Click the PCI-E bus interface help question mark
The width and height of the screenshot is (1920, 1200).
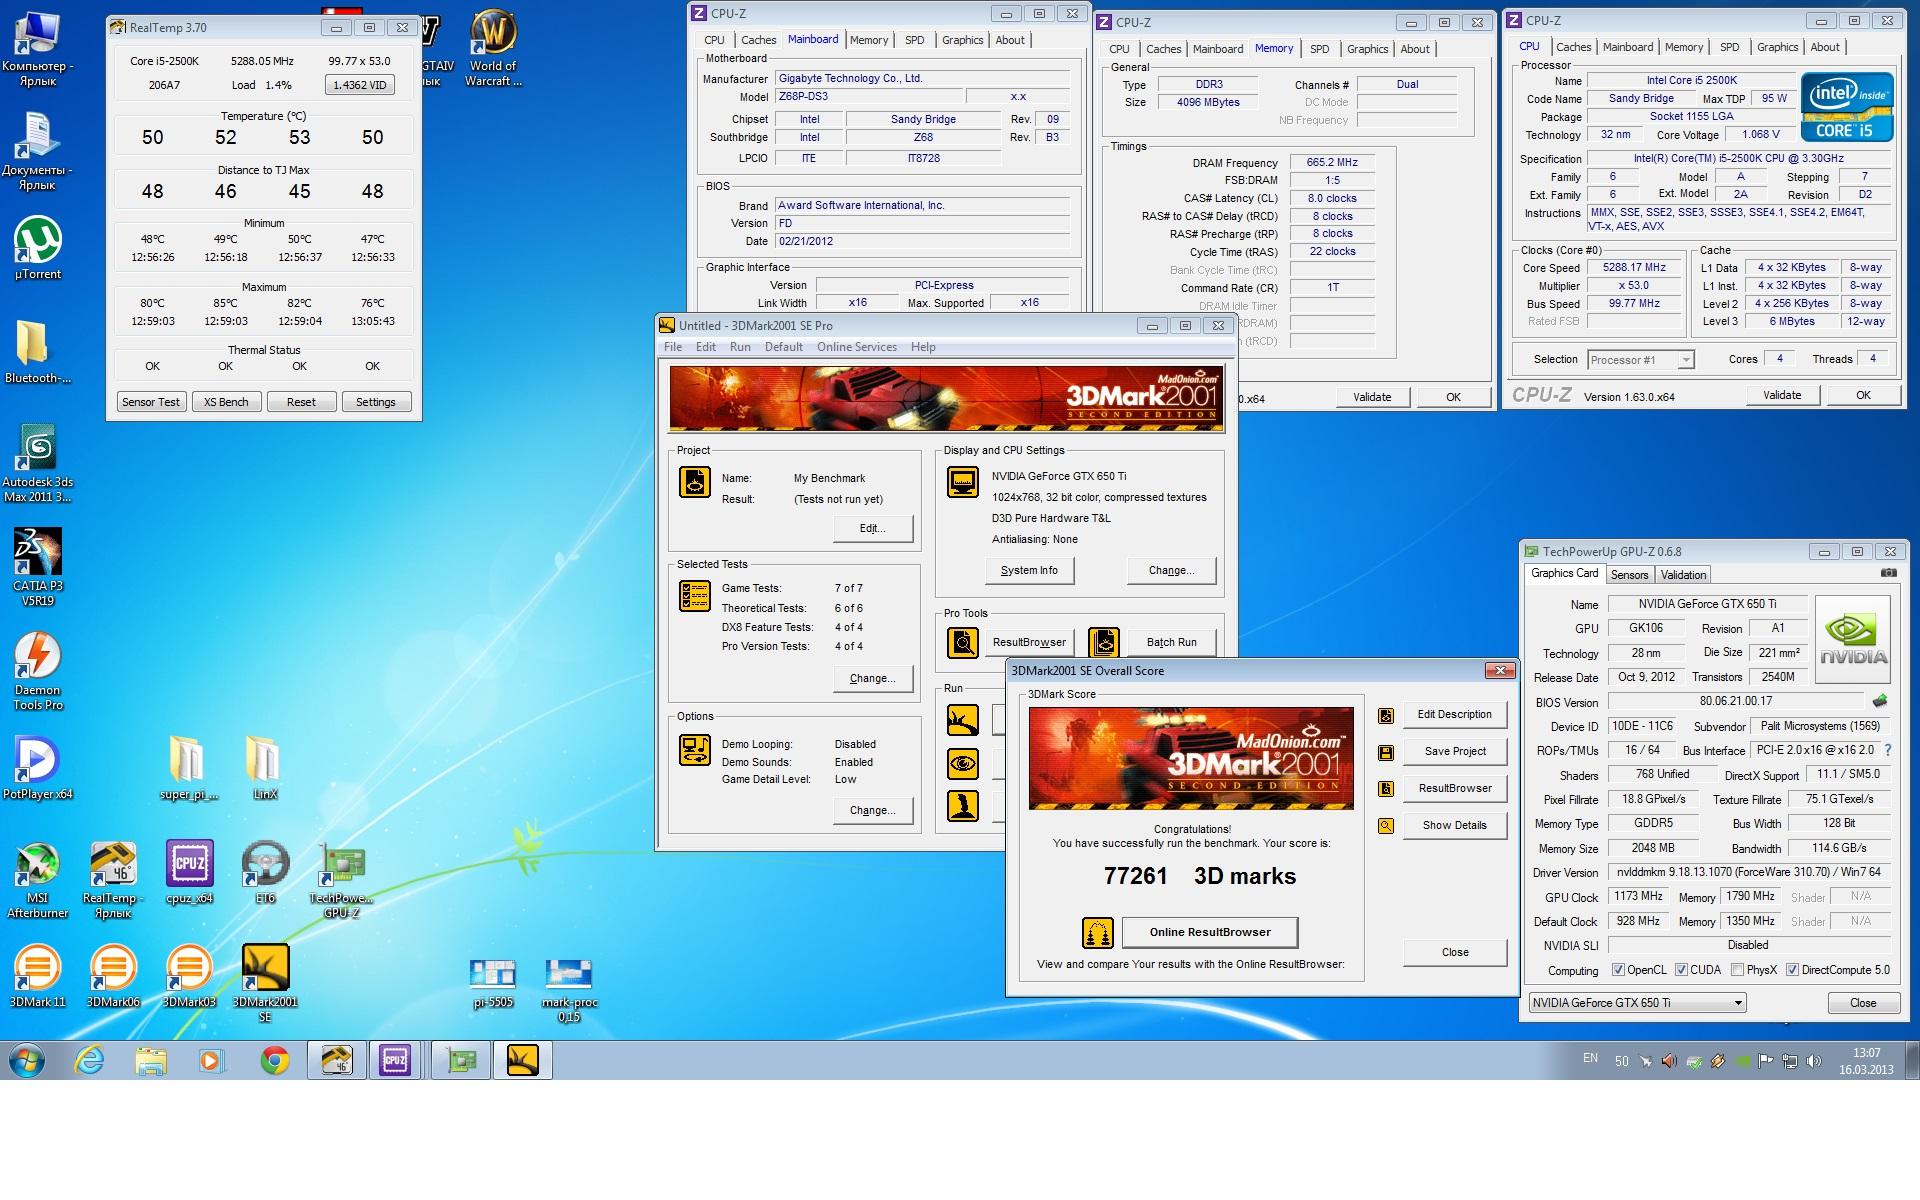click(1888, 750)
